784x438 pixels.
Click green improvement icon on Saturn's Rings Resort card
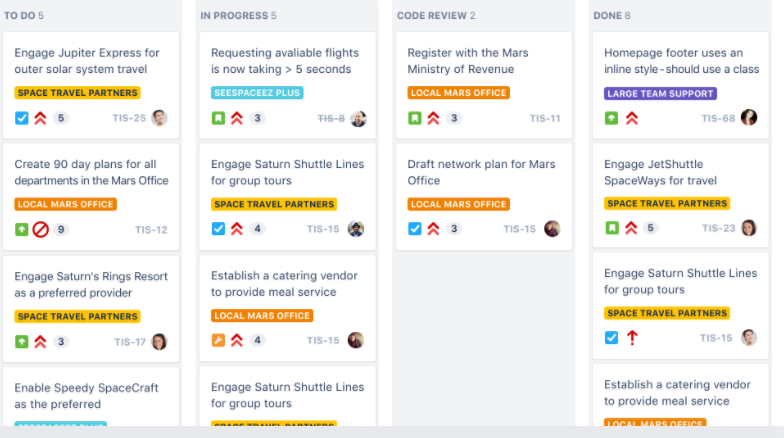(22, 342)
